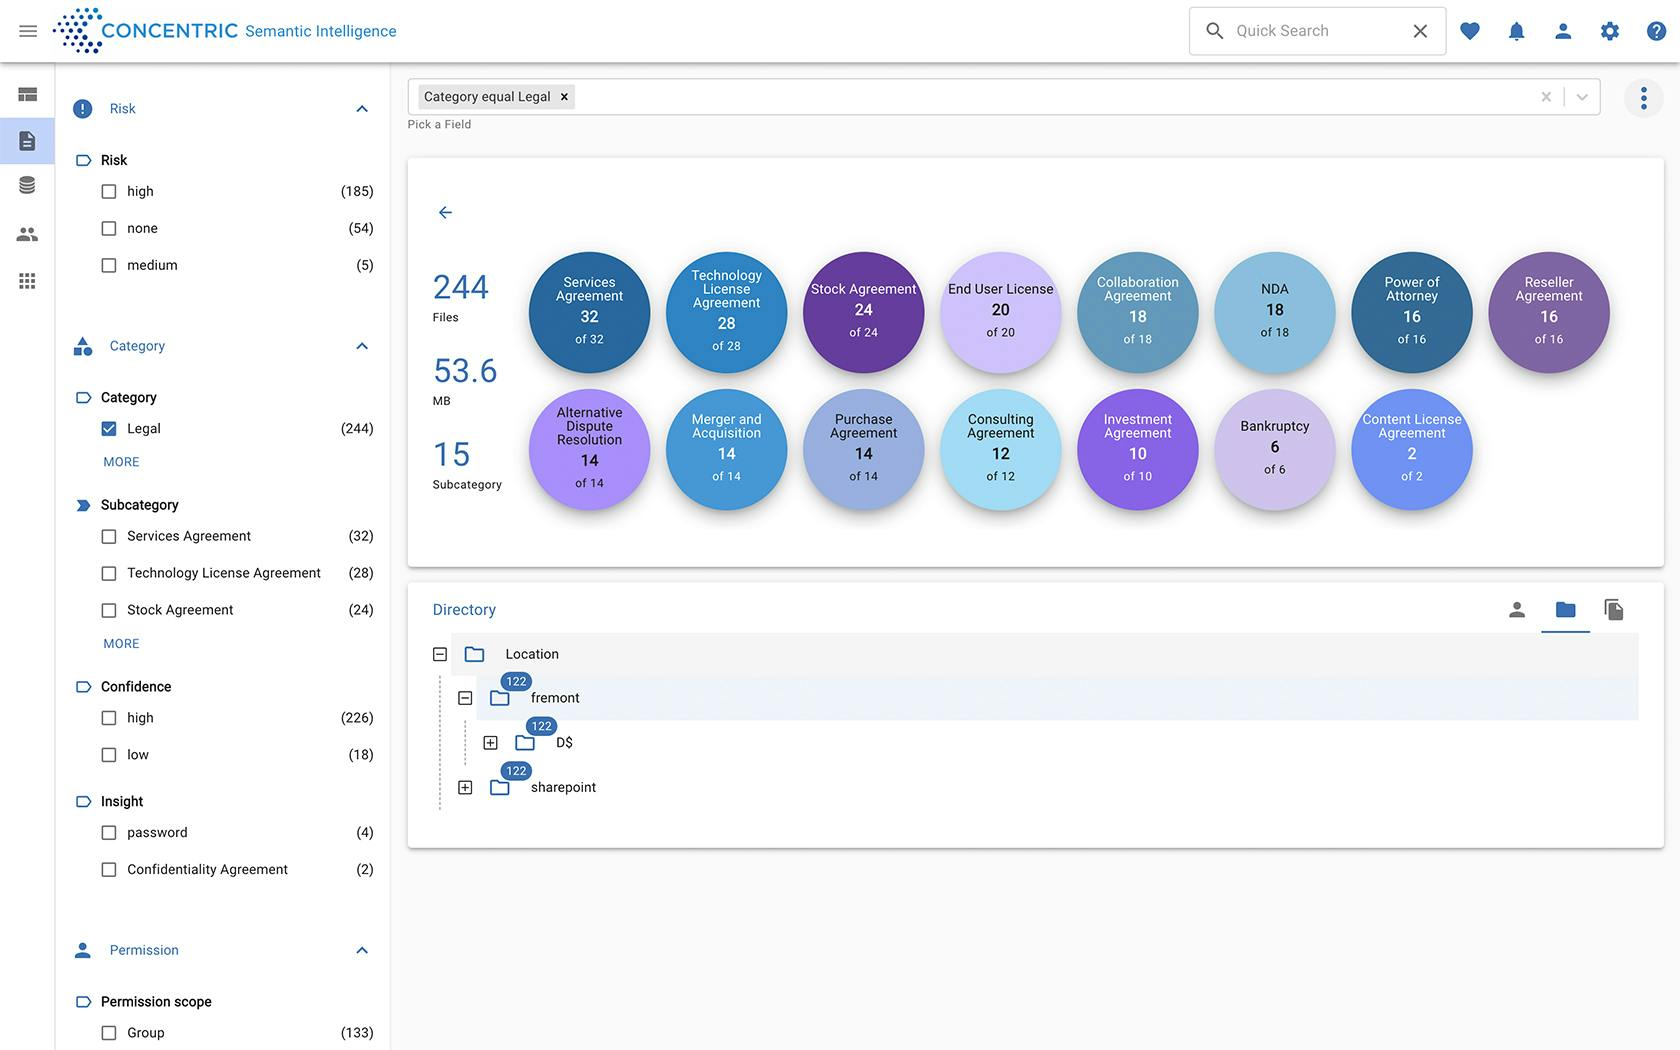This screenshot has width=1680, height=1050.
Task: Uncheck the Legal category checkbox
Action: click(109, 429)
